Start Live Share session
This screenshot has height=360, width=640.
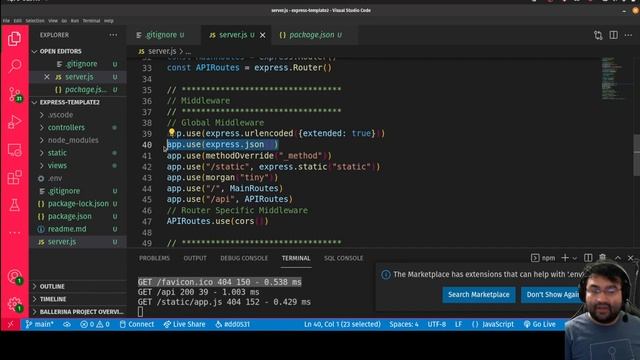pos(184,324)
